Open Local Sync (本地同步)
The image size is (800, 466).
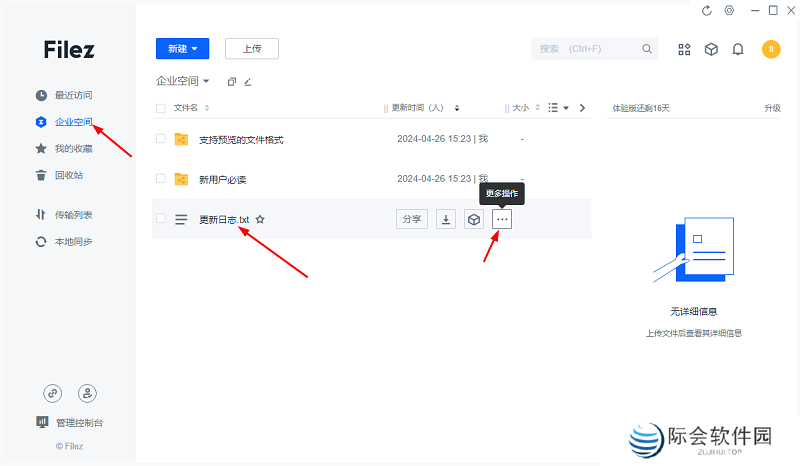(x=64, y=241)
